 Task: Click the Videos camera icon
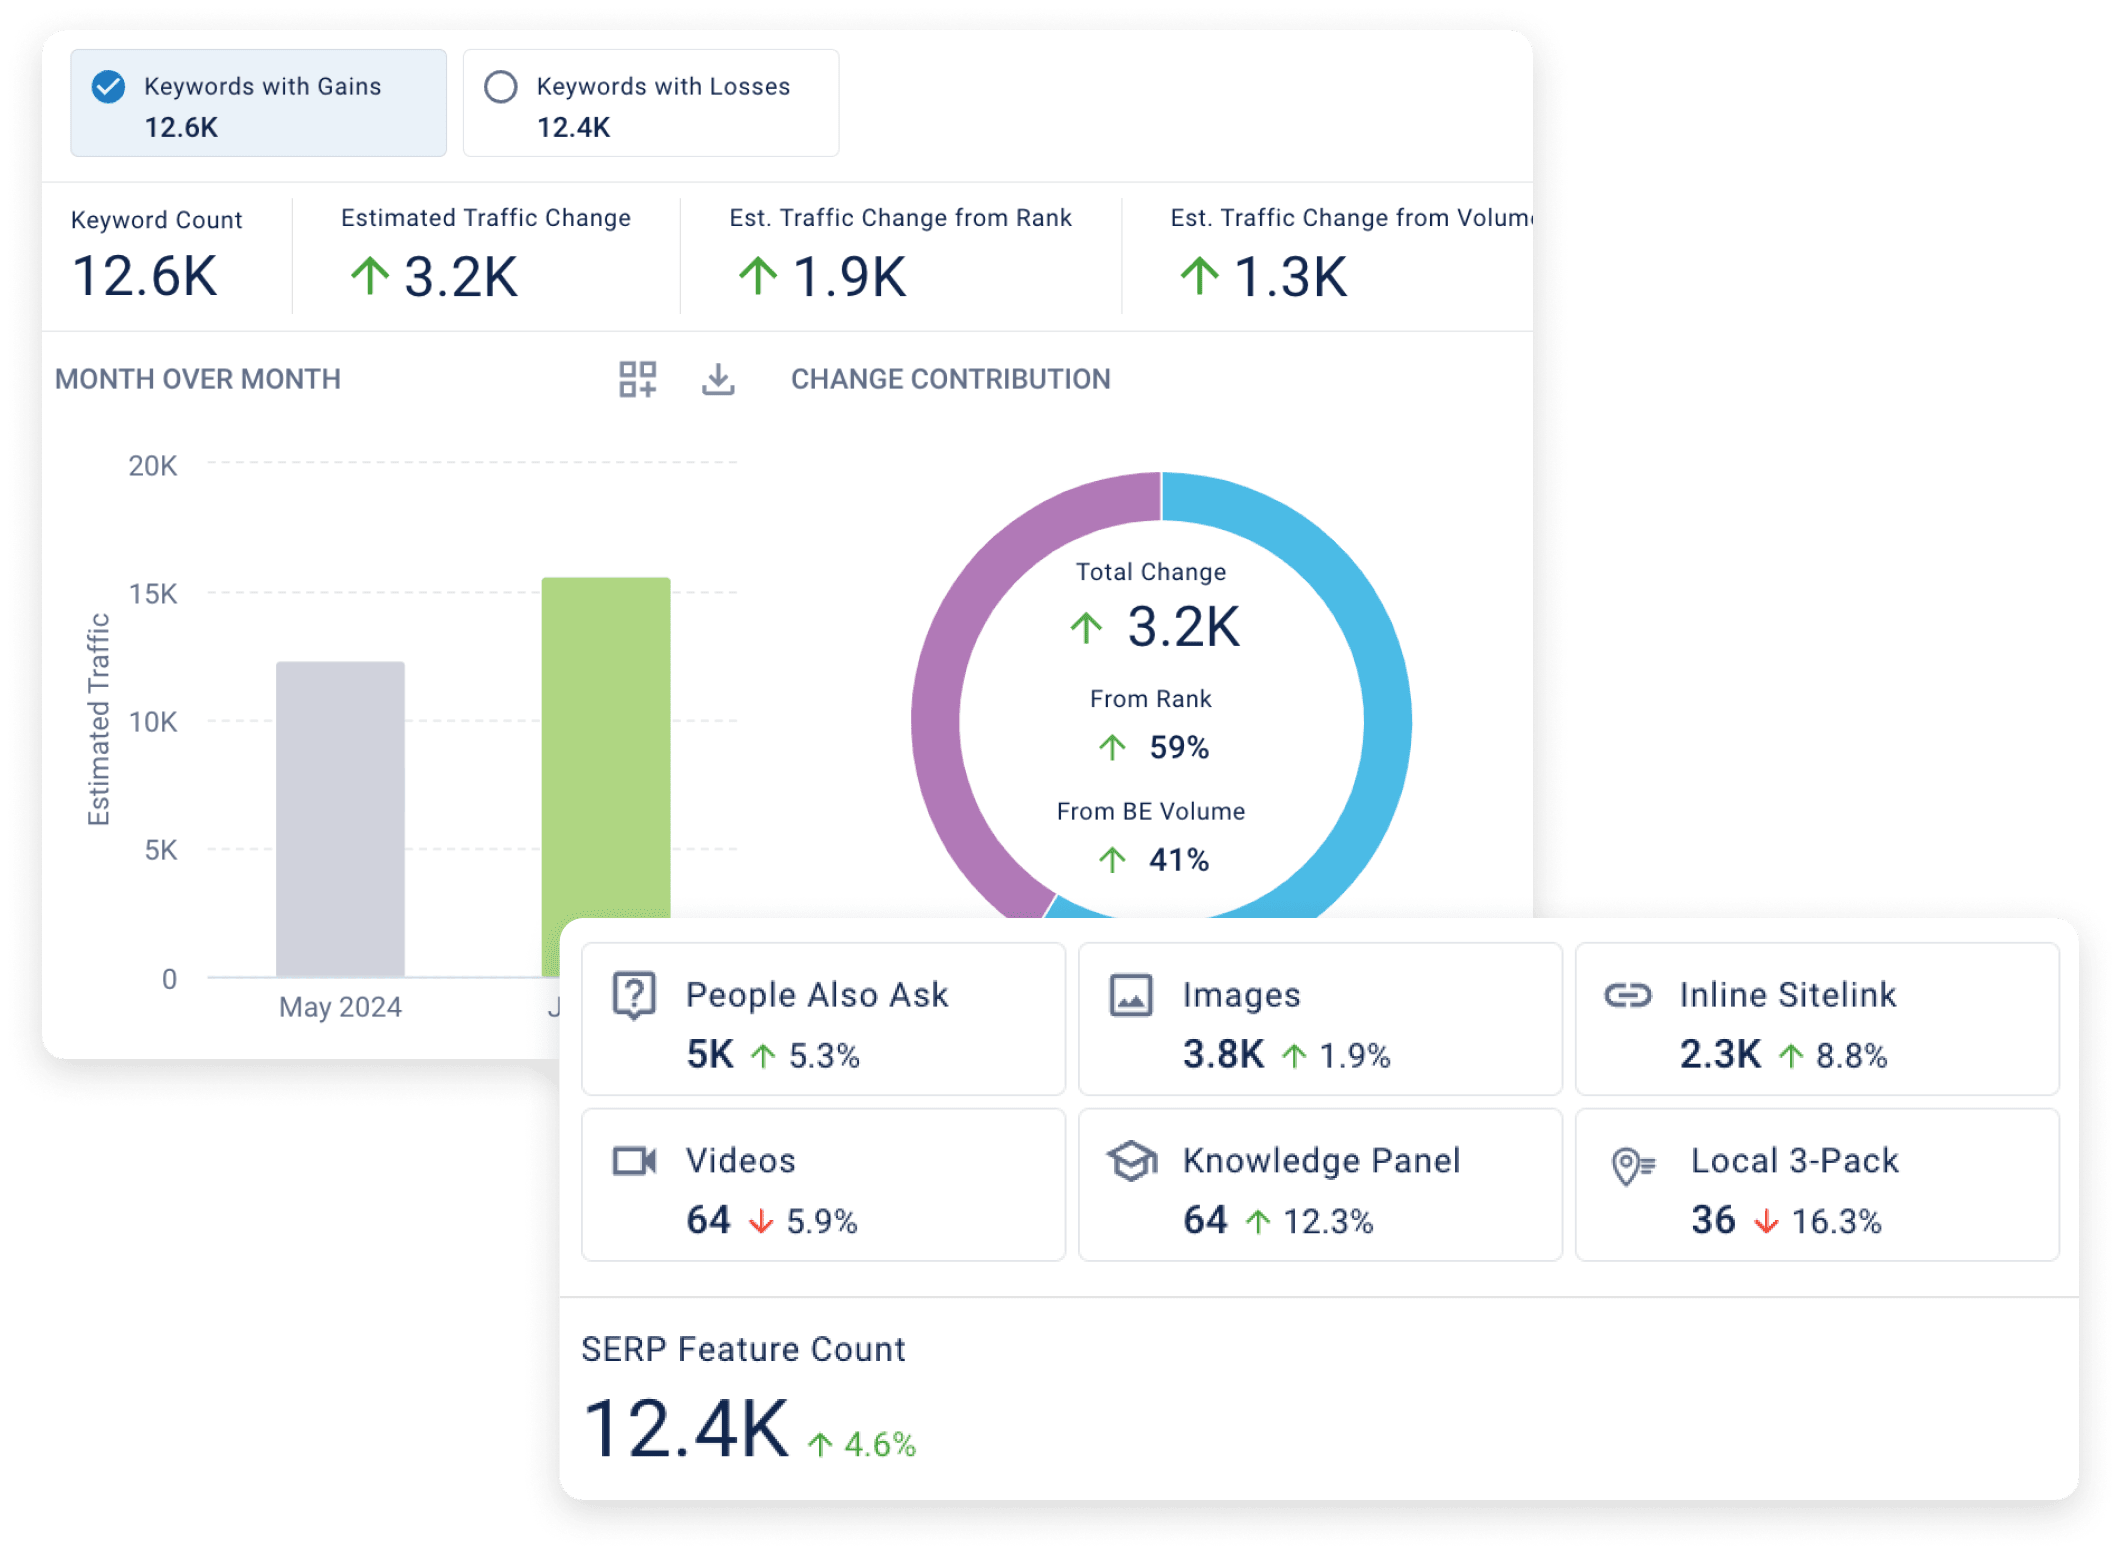click(634, 1161)
